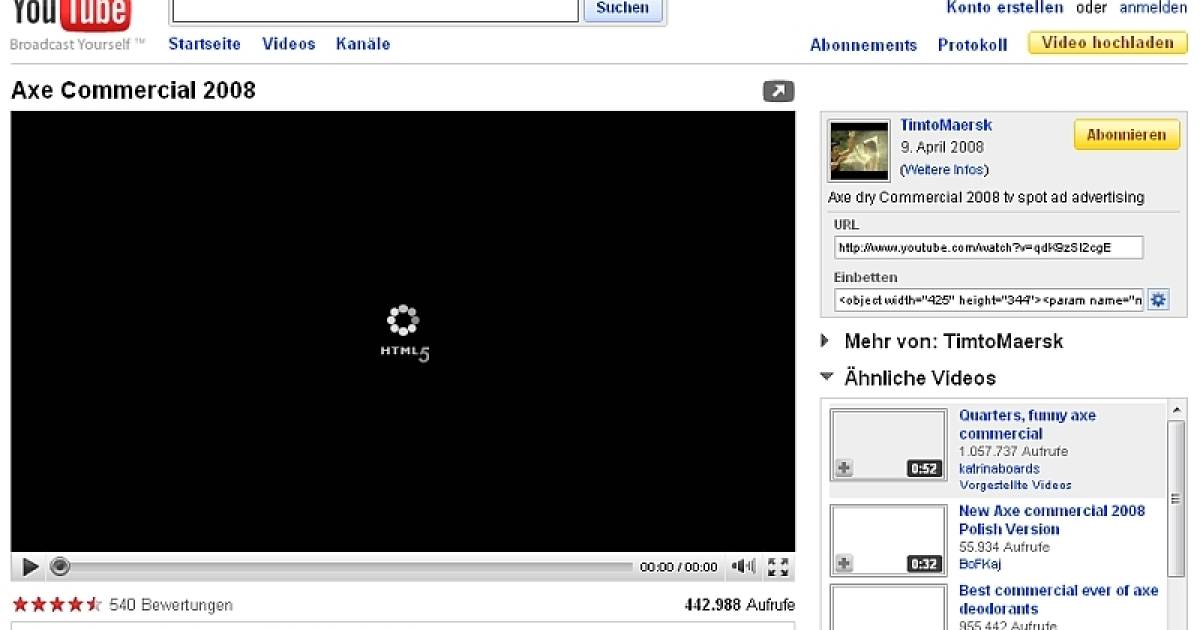Open the Protokoll page
Image resolution: width=1200 pixels, height=630 pixels.
[972, 45]
